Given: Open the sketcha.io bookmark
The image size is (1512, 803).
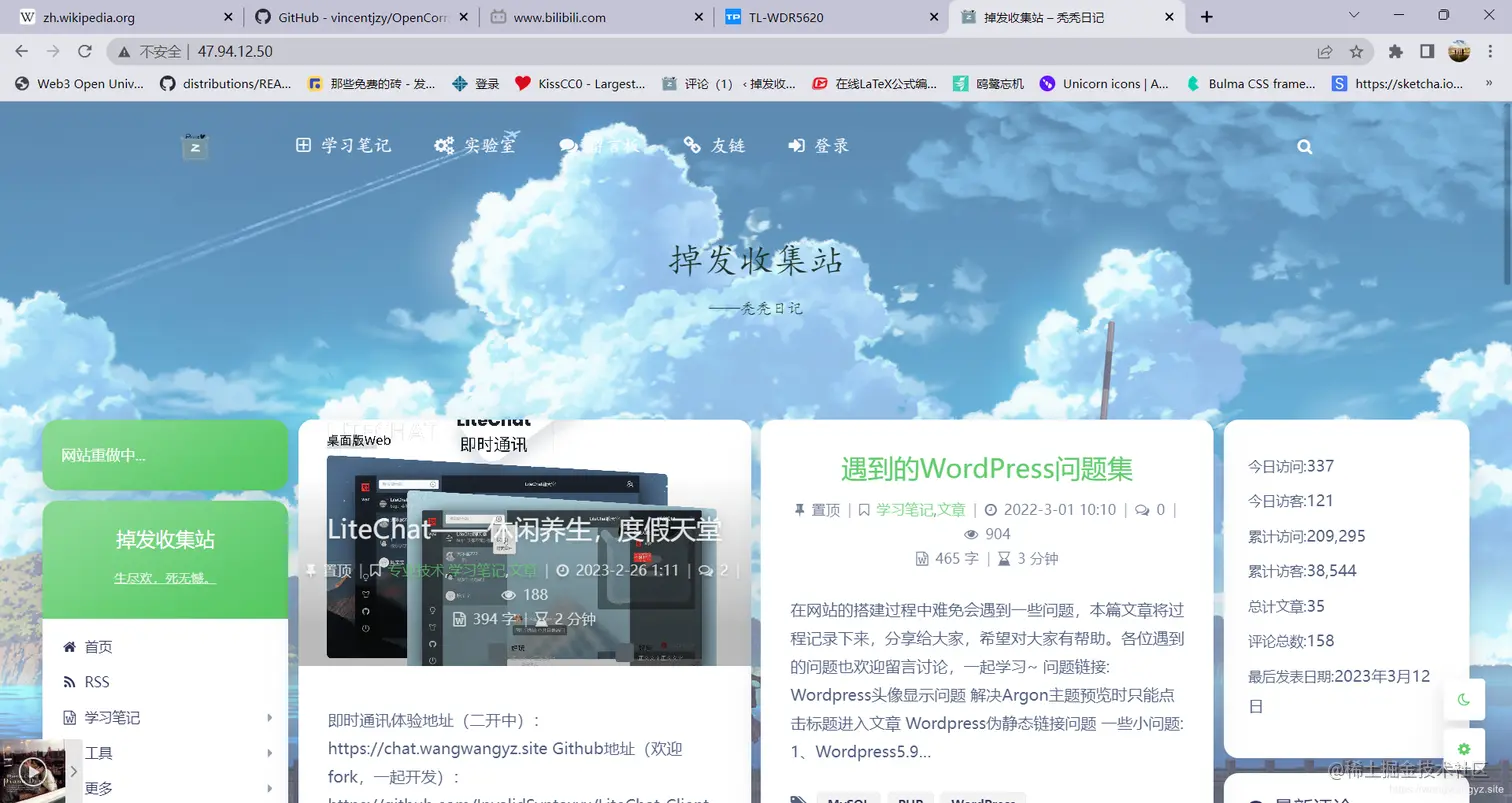Looking at the screenshot, I should (x=1398, y=84).
